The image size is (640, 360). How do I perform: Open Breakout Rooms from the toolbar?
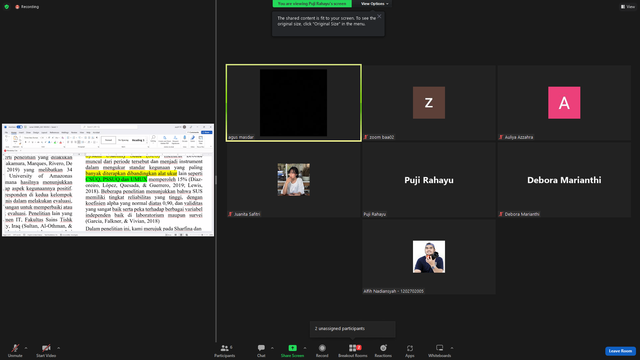[x=353, y=350]
